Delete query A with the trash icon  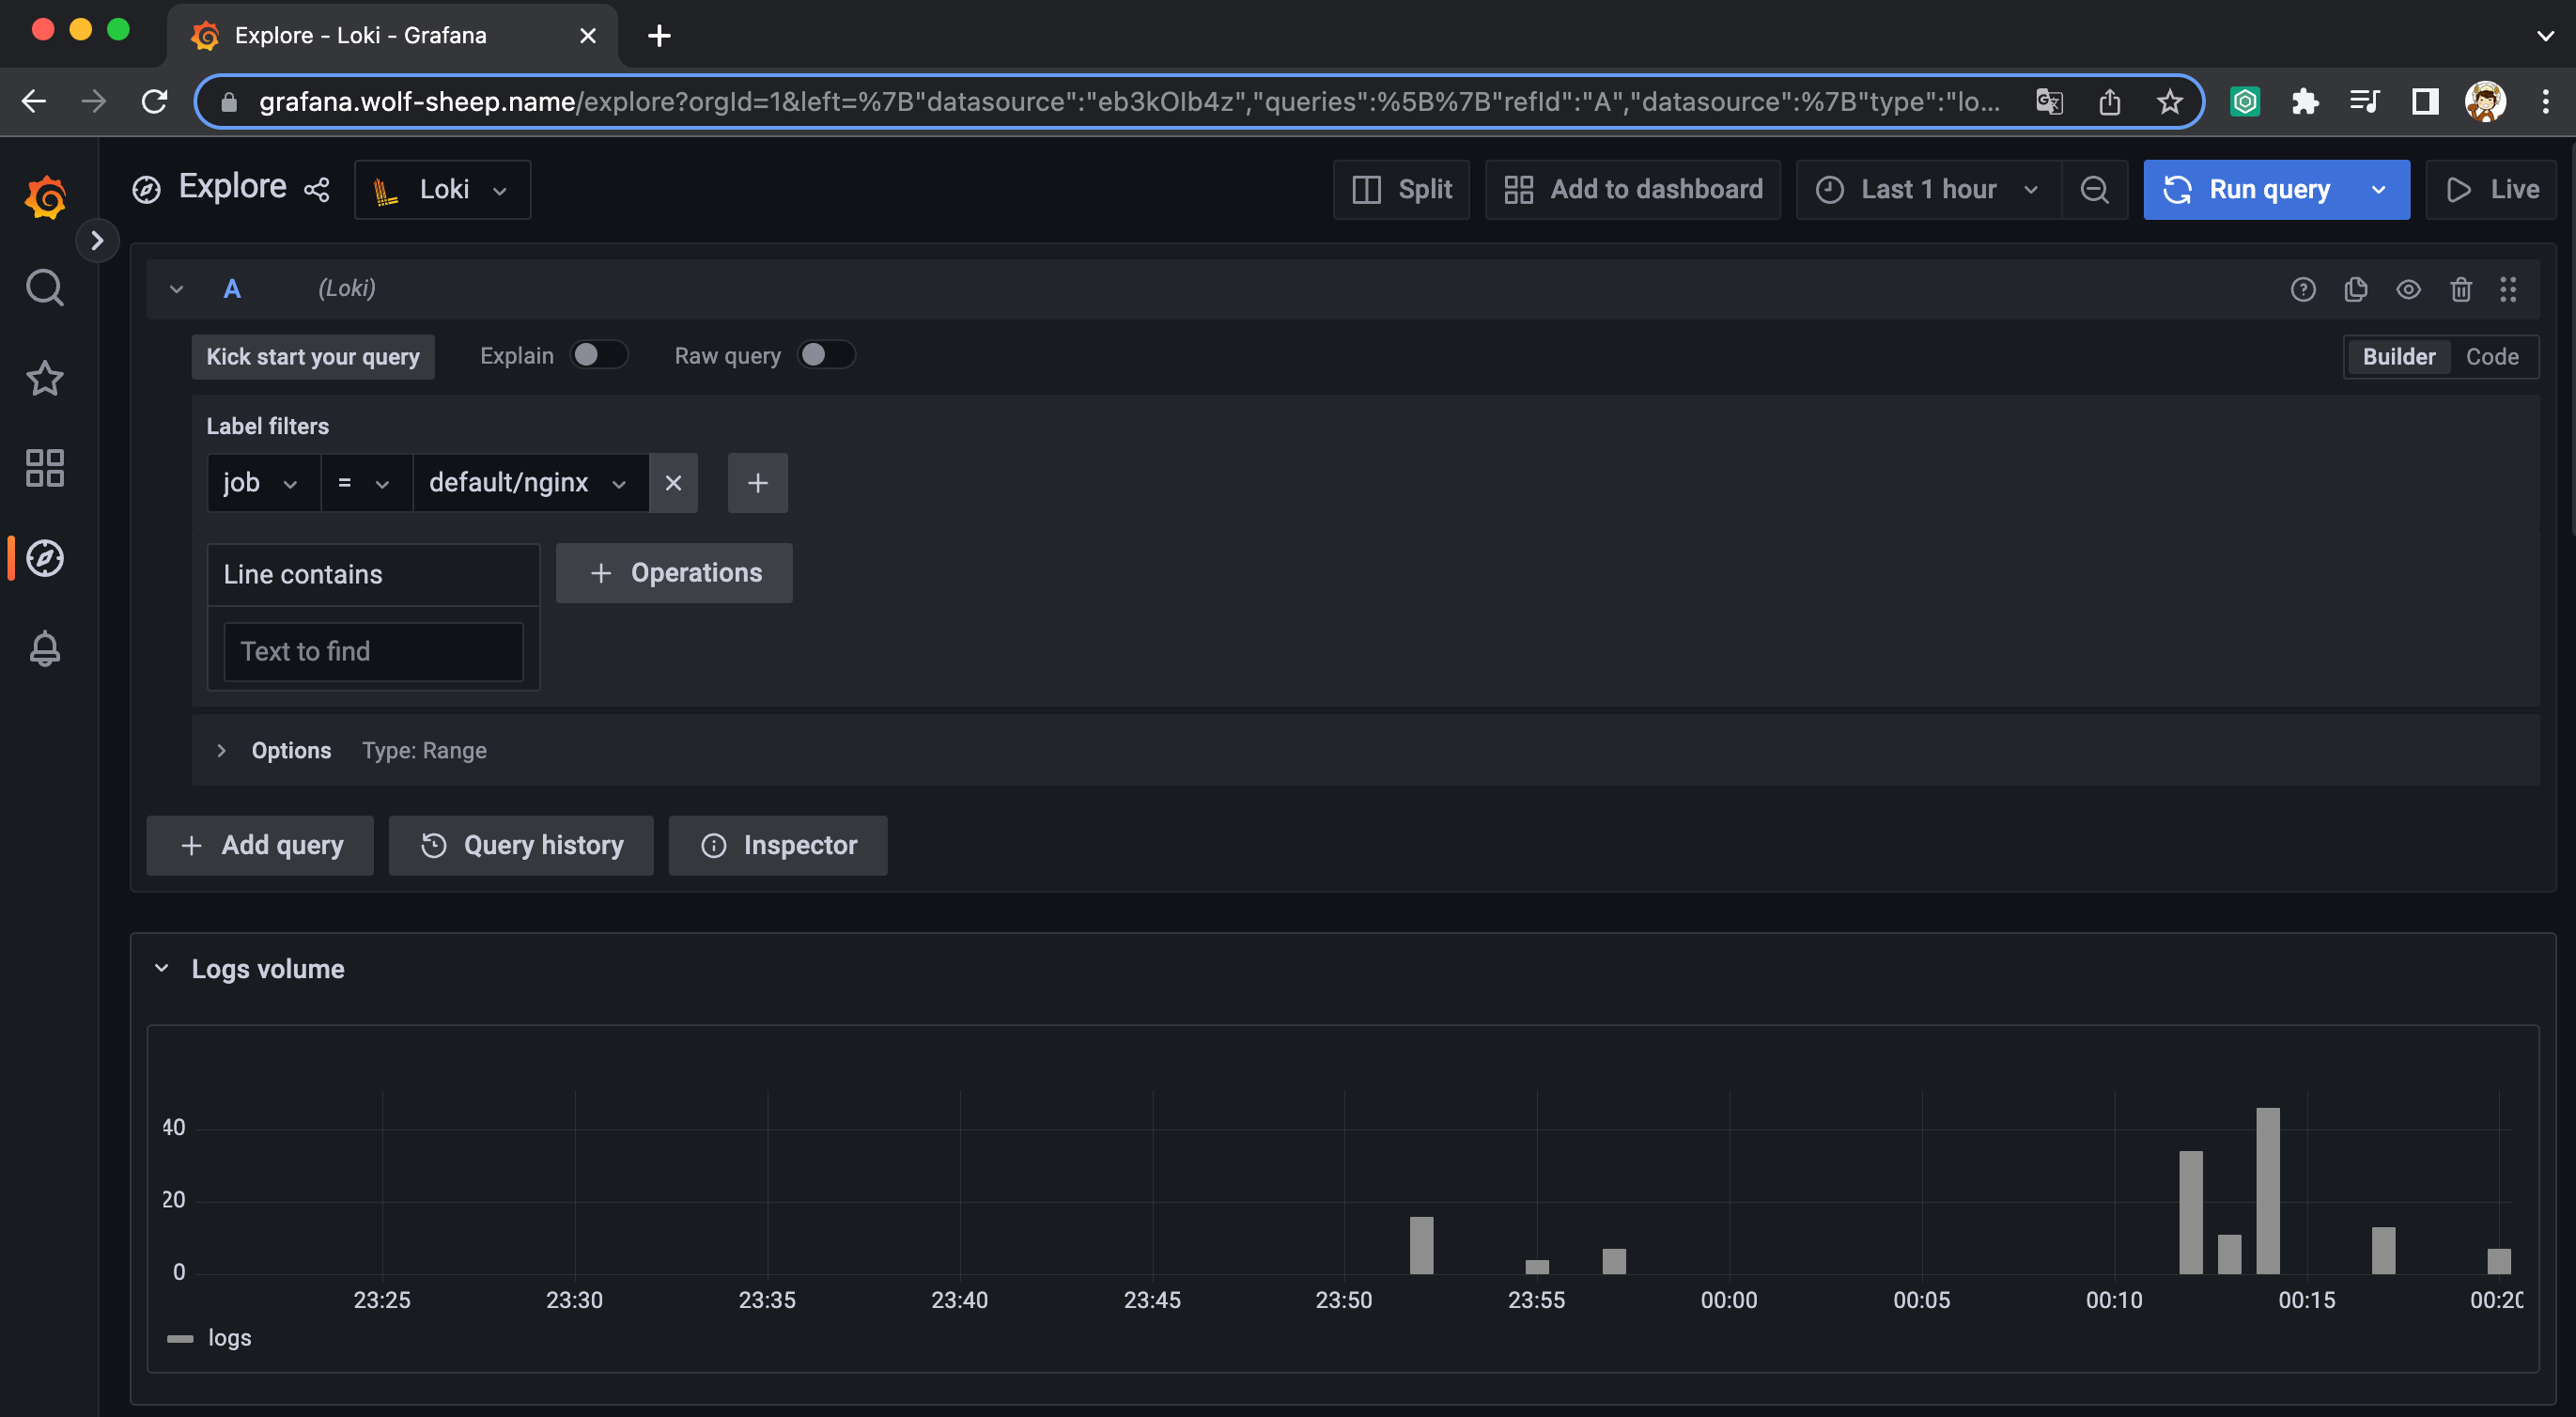pyautogui.click(x=2460, y=289)
